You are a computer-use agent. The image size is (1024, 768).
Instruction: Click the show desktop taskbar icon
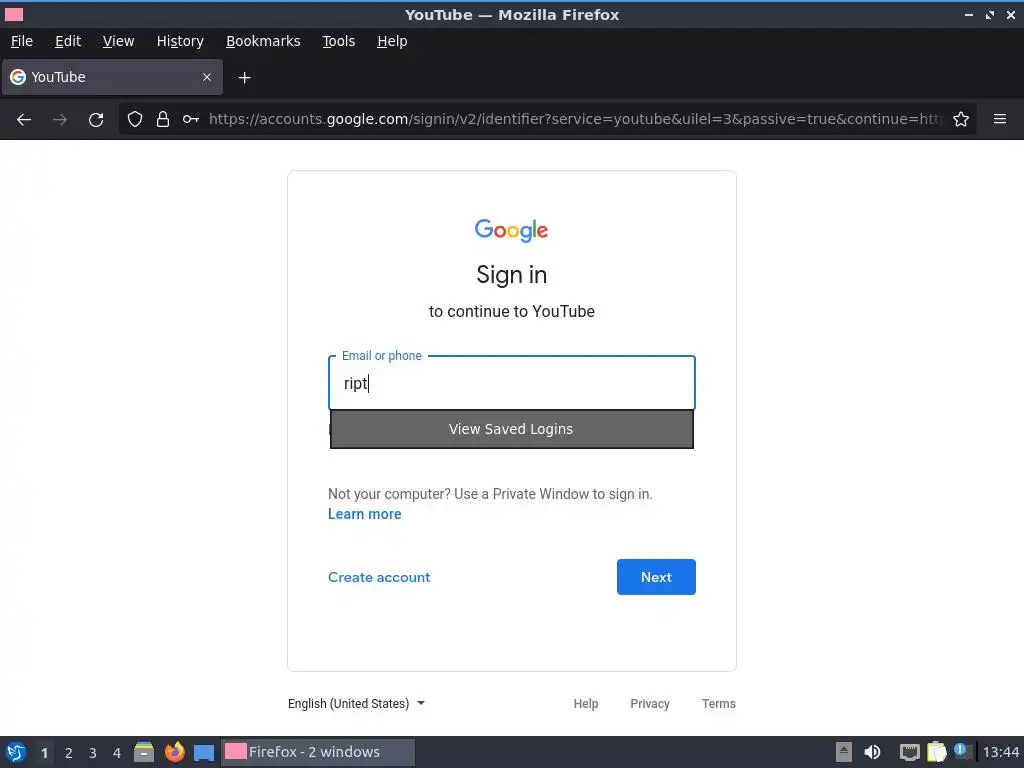pyautogui.click(x=204, y=752)
